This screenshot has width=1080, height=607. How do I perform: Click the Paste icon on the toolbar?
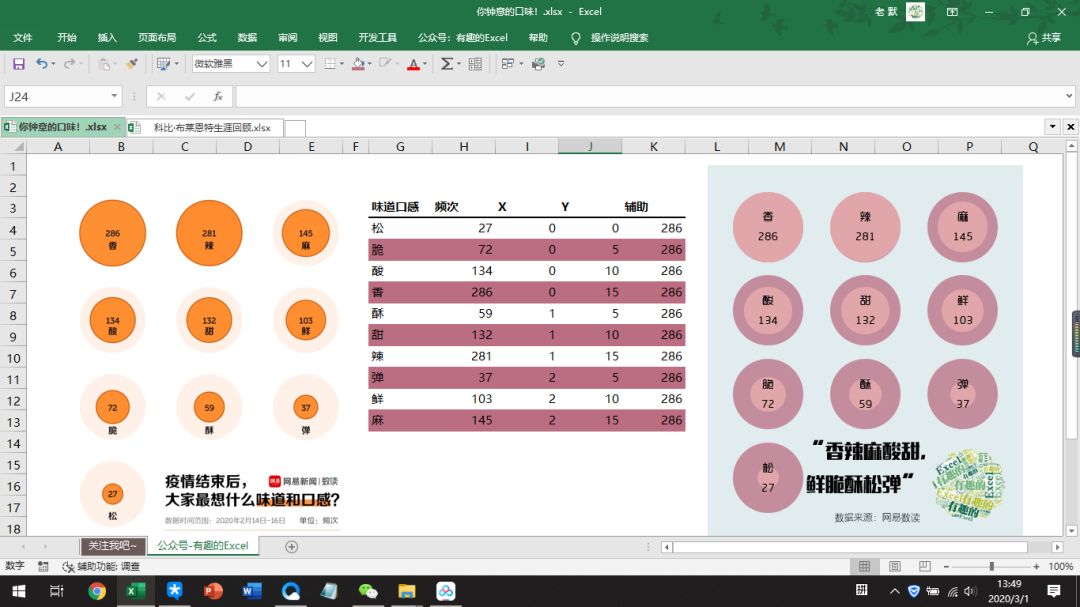point(105,63)
